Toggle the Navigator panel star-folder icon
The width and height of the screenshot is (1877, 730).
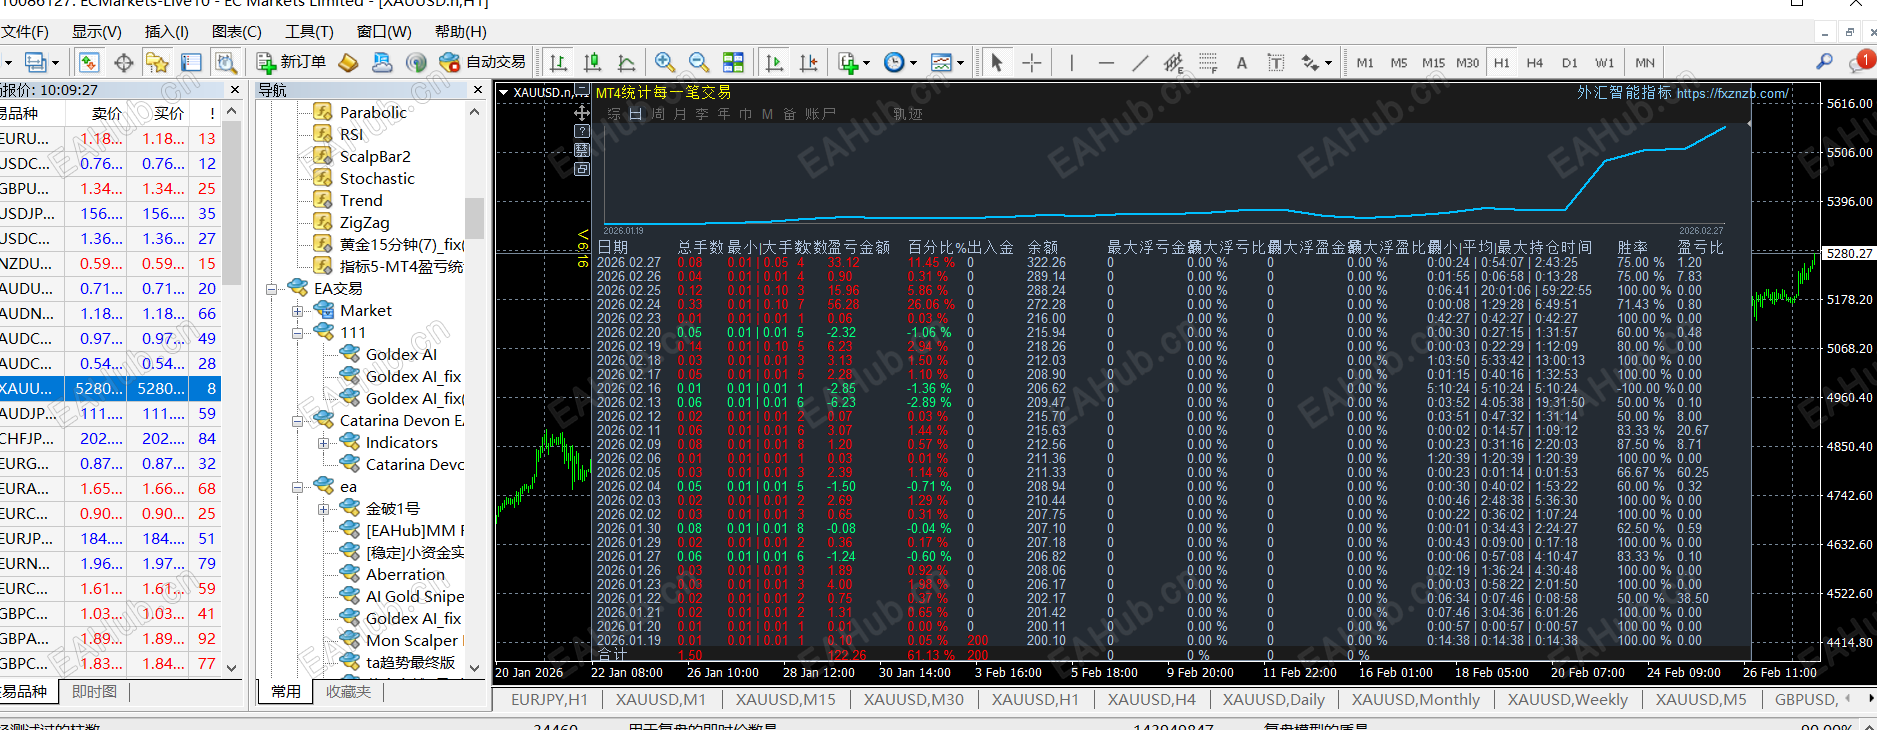(x=157, y=62)
